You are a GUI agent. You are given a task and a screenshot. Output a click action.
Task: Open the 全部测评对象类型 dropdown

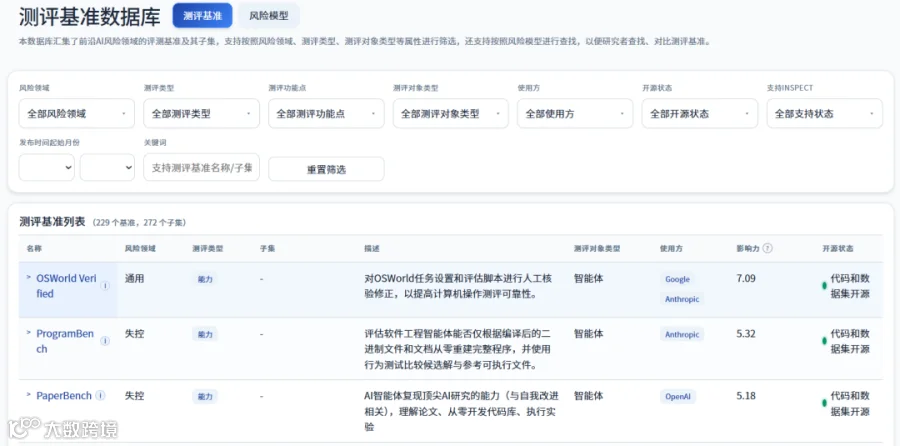click(451, 114)
